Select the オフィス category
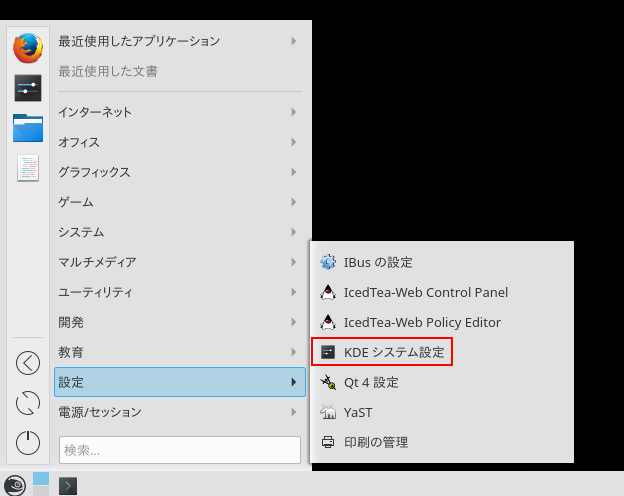624x496 pixels. (x=180, y=142)
